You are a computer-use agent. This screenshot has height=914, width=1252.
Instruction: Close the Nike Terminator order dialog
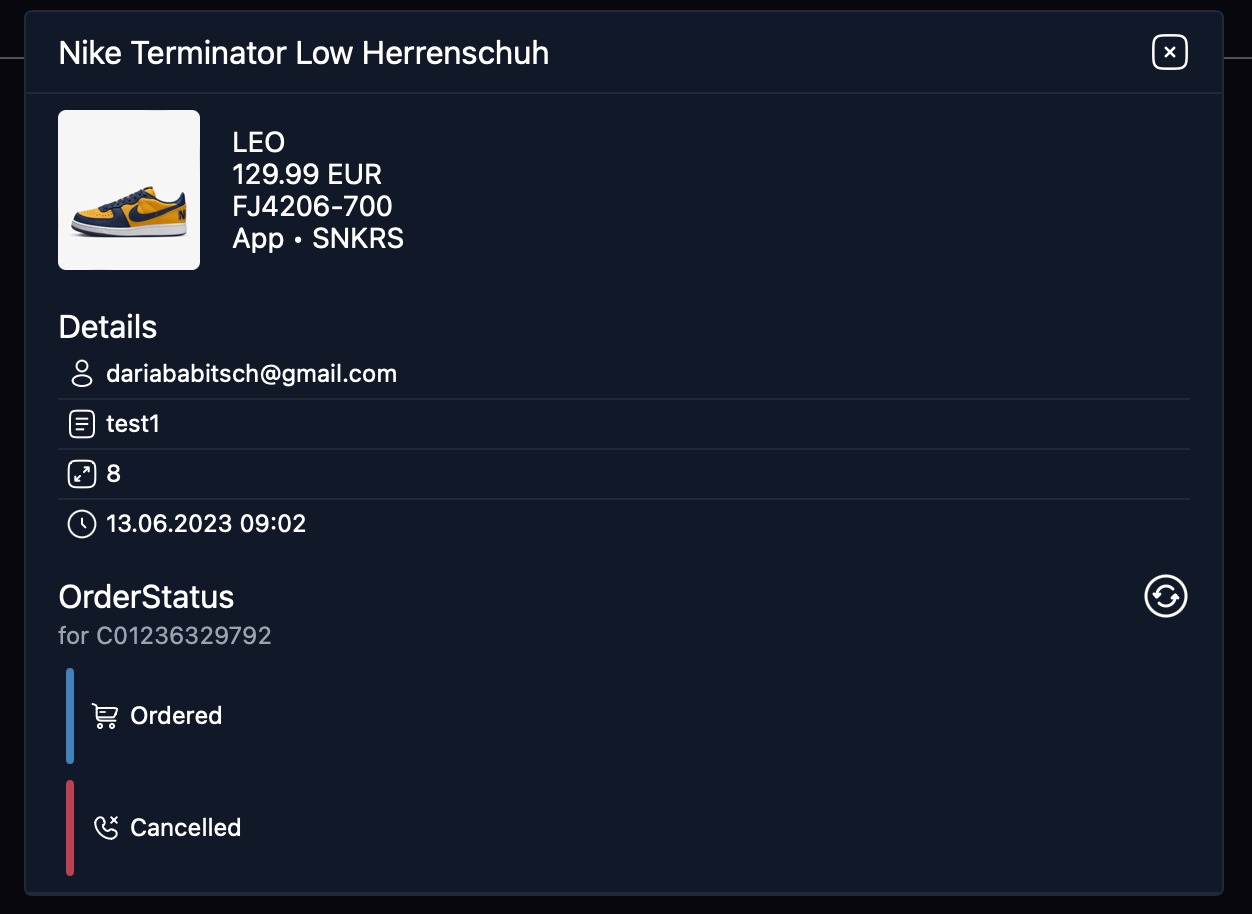[x=1169, y=52]
